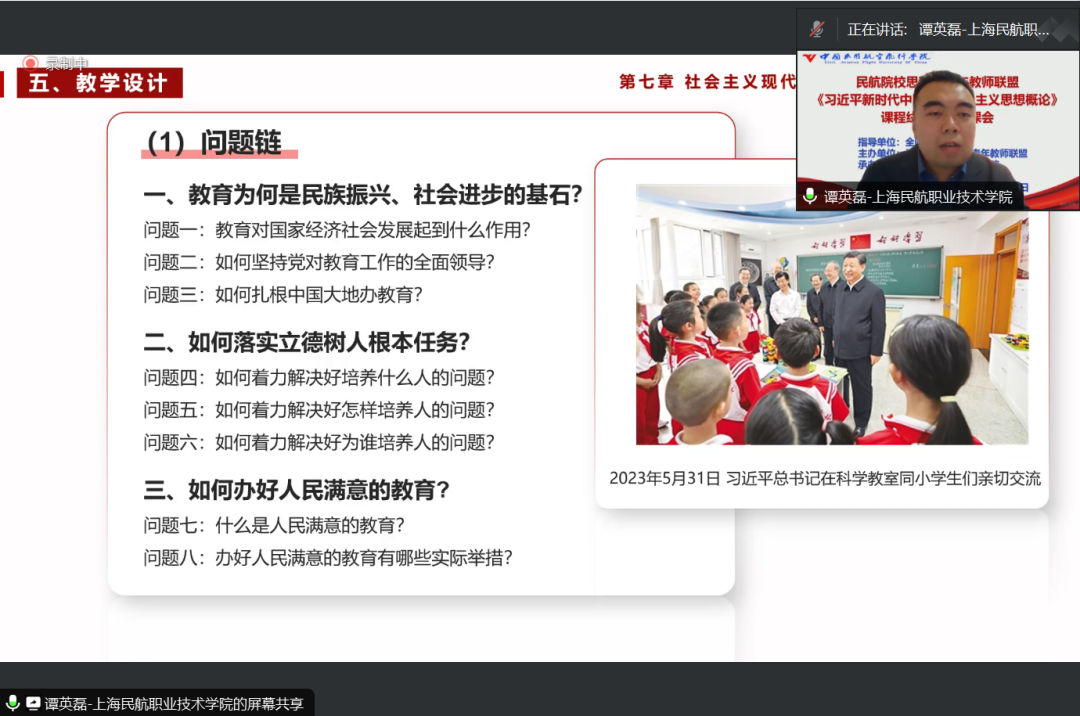This screenshot has height=716, width=1080.
Task: Click '问题八' about practical measures
Action: pos(328,558)
